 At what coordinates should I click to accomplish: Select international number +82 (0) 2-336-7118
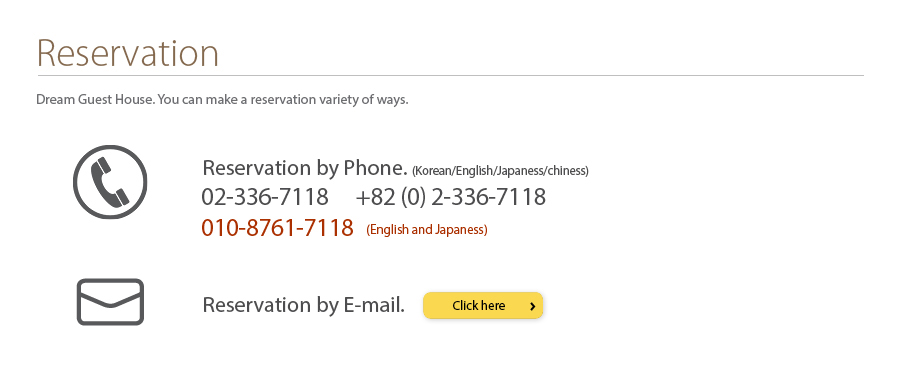coord(451,197)
